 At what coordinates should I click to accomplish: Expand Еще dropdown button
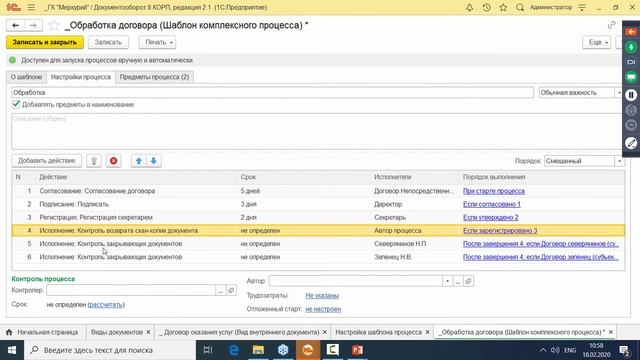597,42
